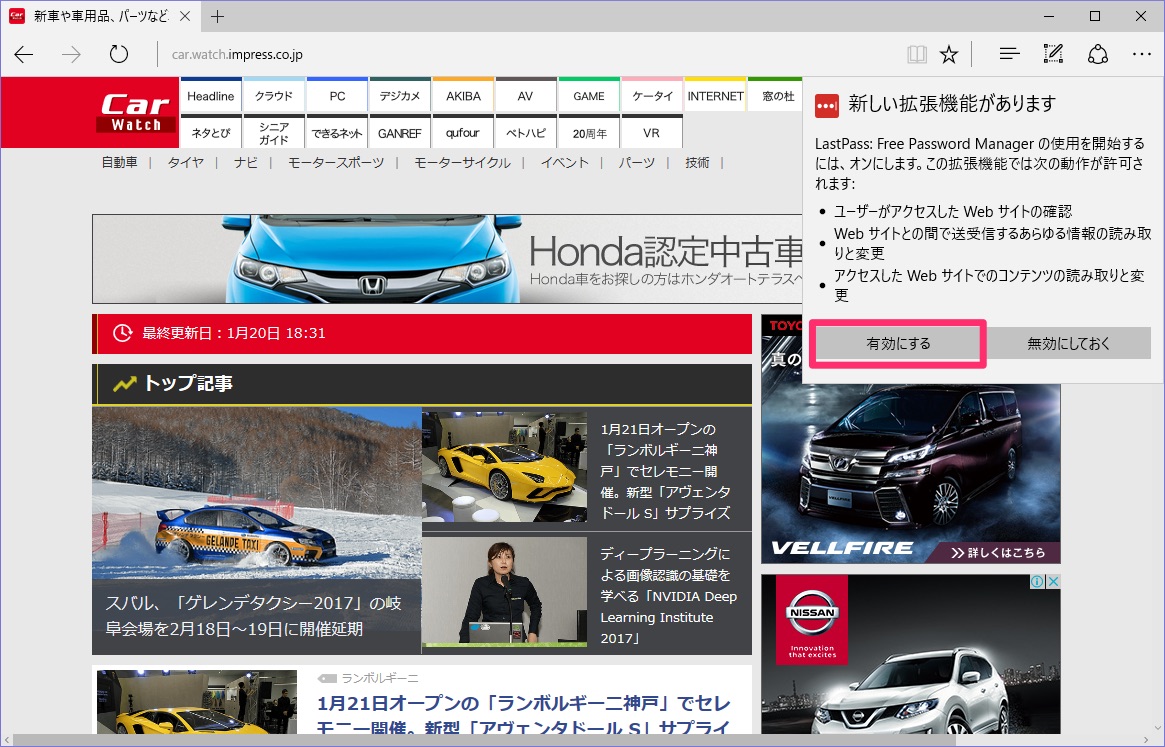The image size is (1165, 747).
Task: Go to the タイヤ category
Action: pos(186,162)
